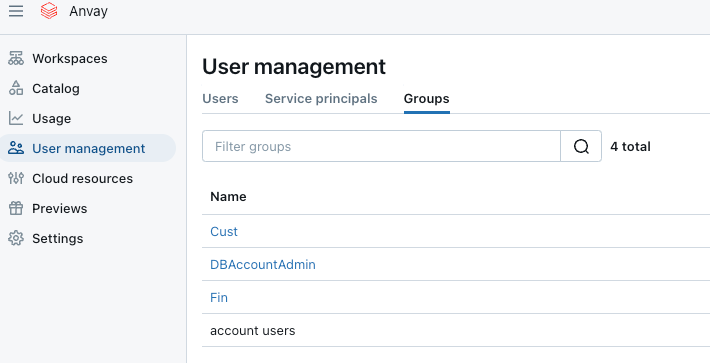This screenshot has height=363, width=710.
Task: Click the Name column header
Action: click(228, 196)
